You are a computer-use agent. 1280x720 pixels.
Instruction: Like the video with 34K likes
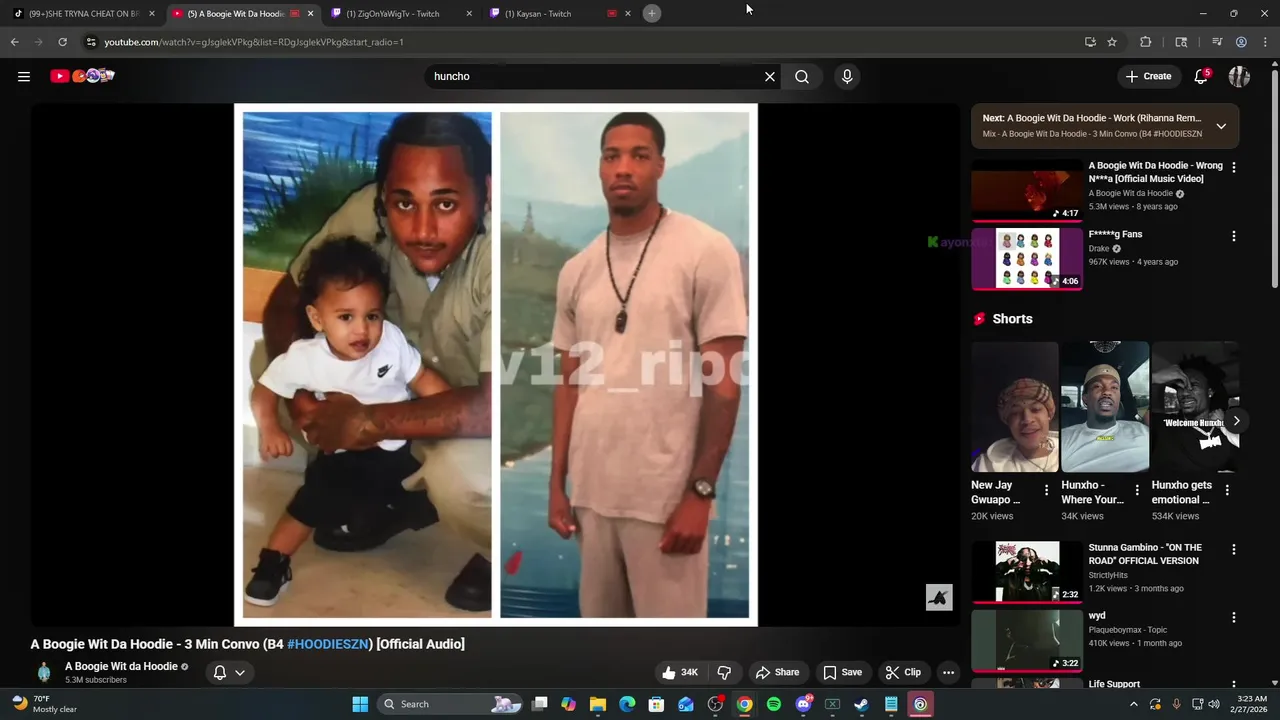point(680,672)
